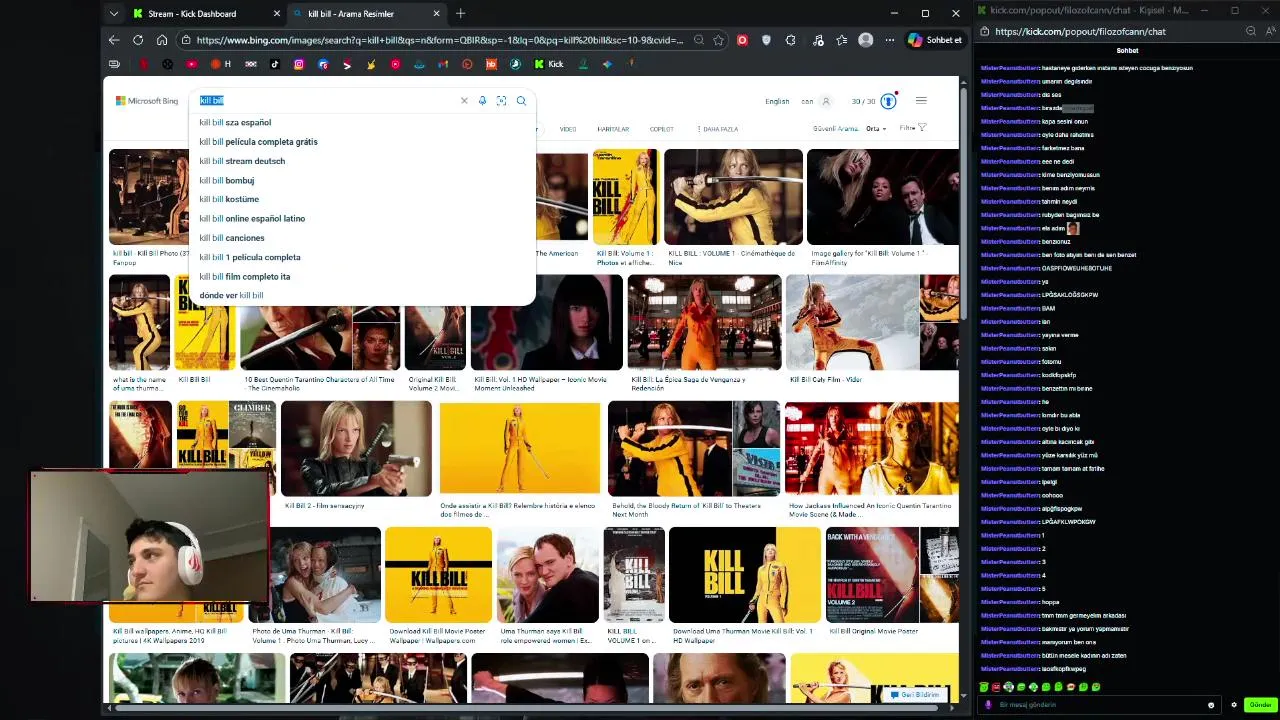Open browser settings and more menu
1280x720 pixels.
pyautogui.click(x=889, y=40)
